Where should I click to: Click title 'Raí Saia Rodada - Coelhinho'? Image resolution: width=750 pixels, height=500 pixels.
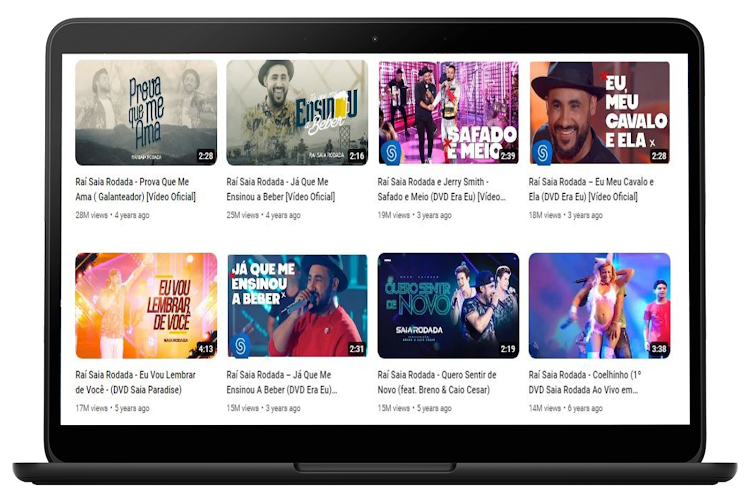[585, 382]
